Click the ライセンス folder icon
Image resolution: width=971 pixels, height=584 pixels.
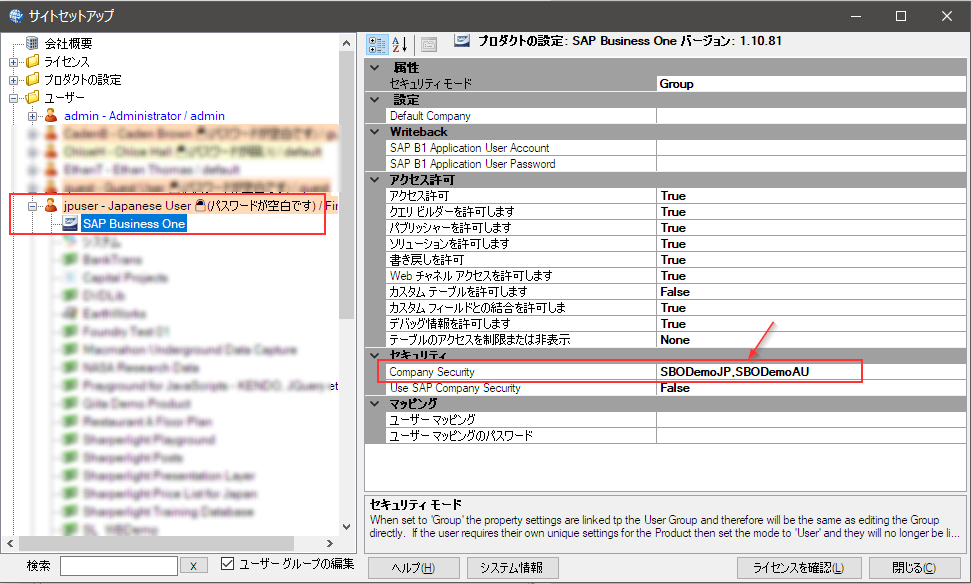[x=32, y=61]
